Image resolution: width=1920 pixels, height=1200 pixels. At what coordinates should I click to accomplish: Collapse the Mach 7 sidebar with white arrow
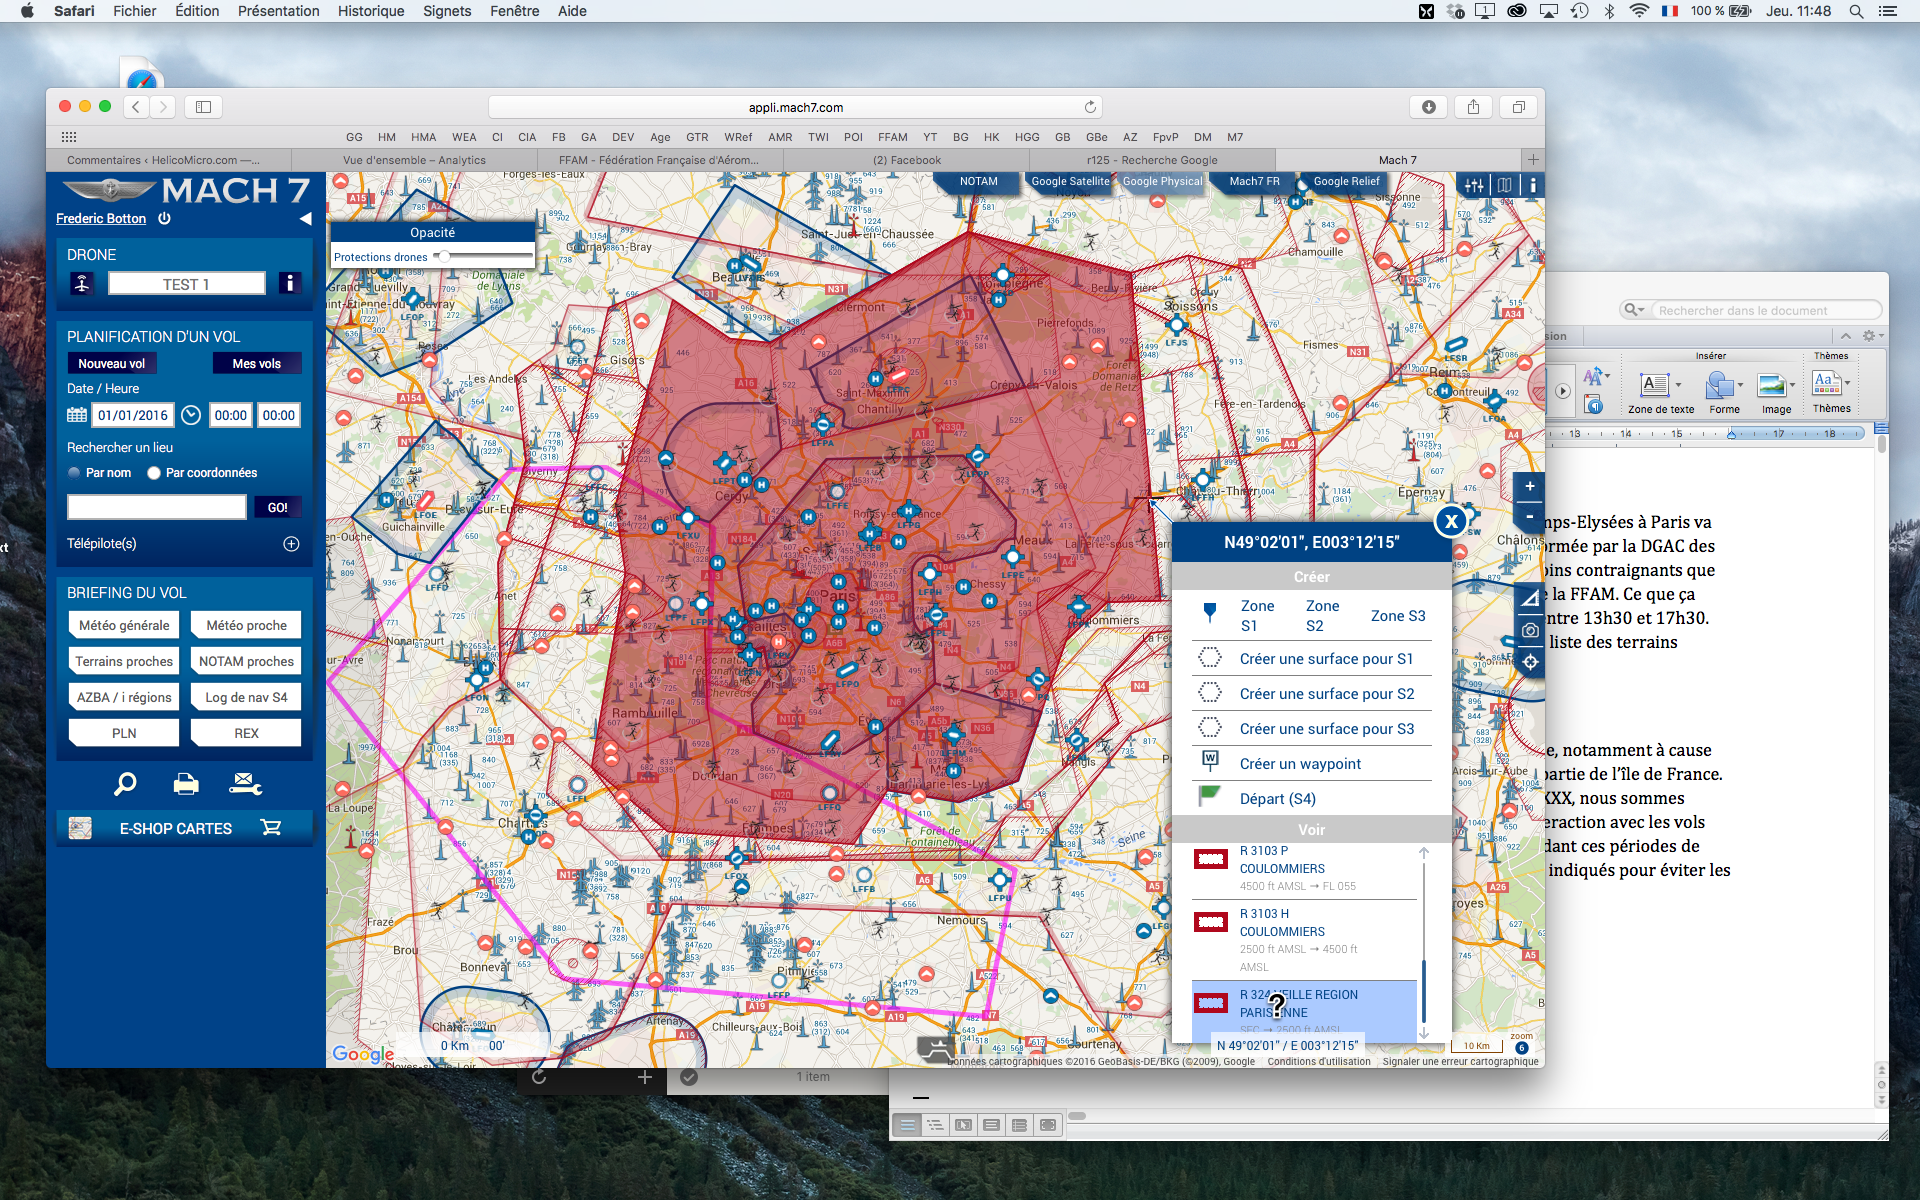pos(305,218)
